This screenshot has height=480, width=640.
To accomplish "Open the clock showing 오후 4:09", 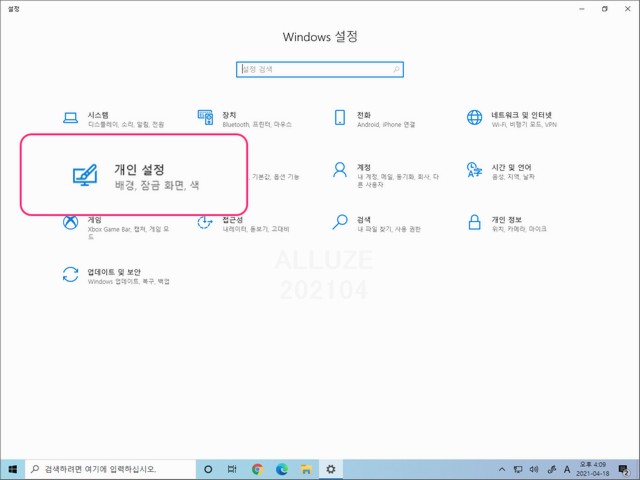I will (x=593, y=469).
